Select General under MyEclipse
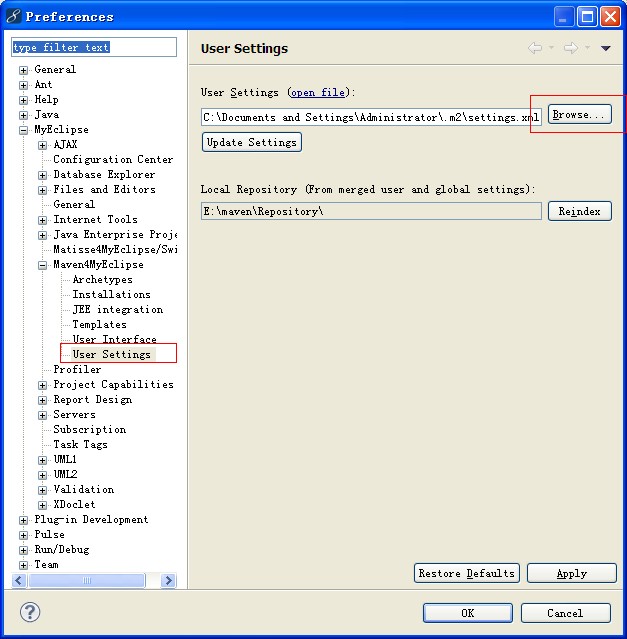Image resolution: width=627 pixels, height=639 pixels. tap(74, 204)
